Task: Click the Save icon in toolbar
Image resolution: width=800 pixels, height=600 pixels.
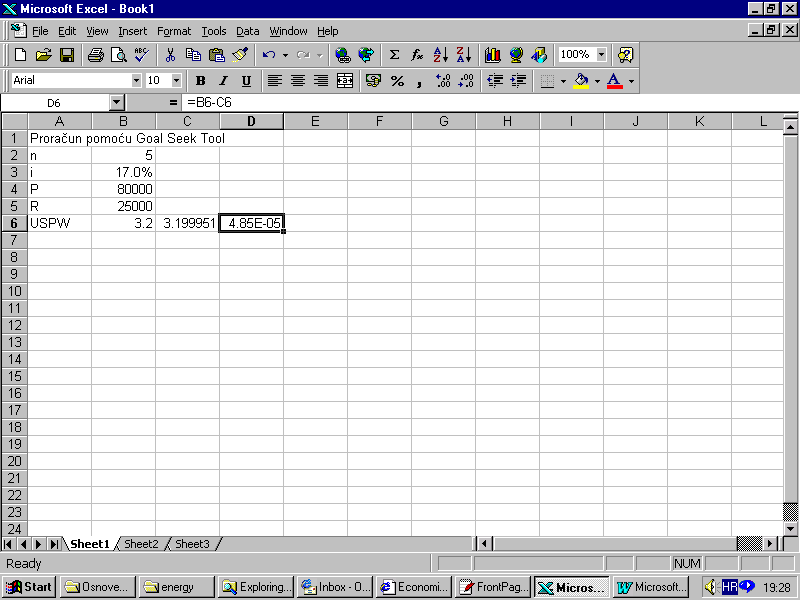Action: pyautogui.click(x=67, y=55)
